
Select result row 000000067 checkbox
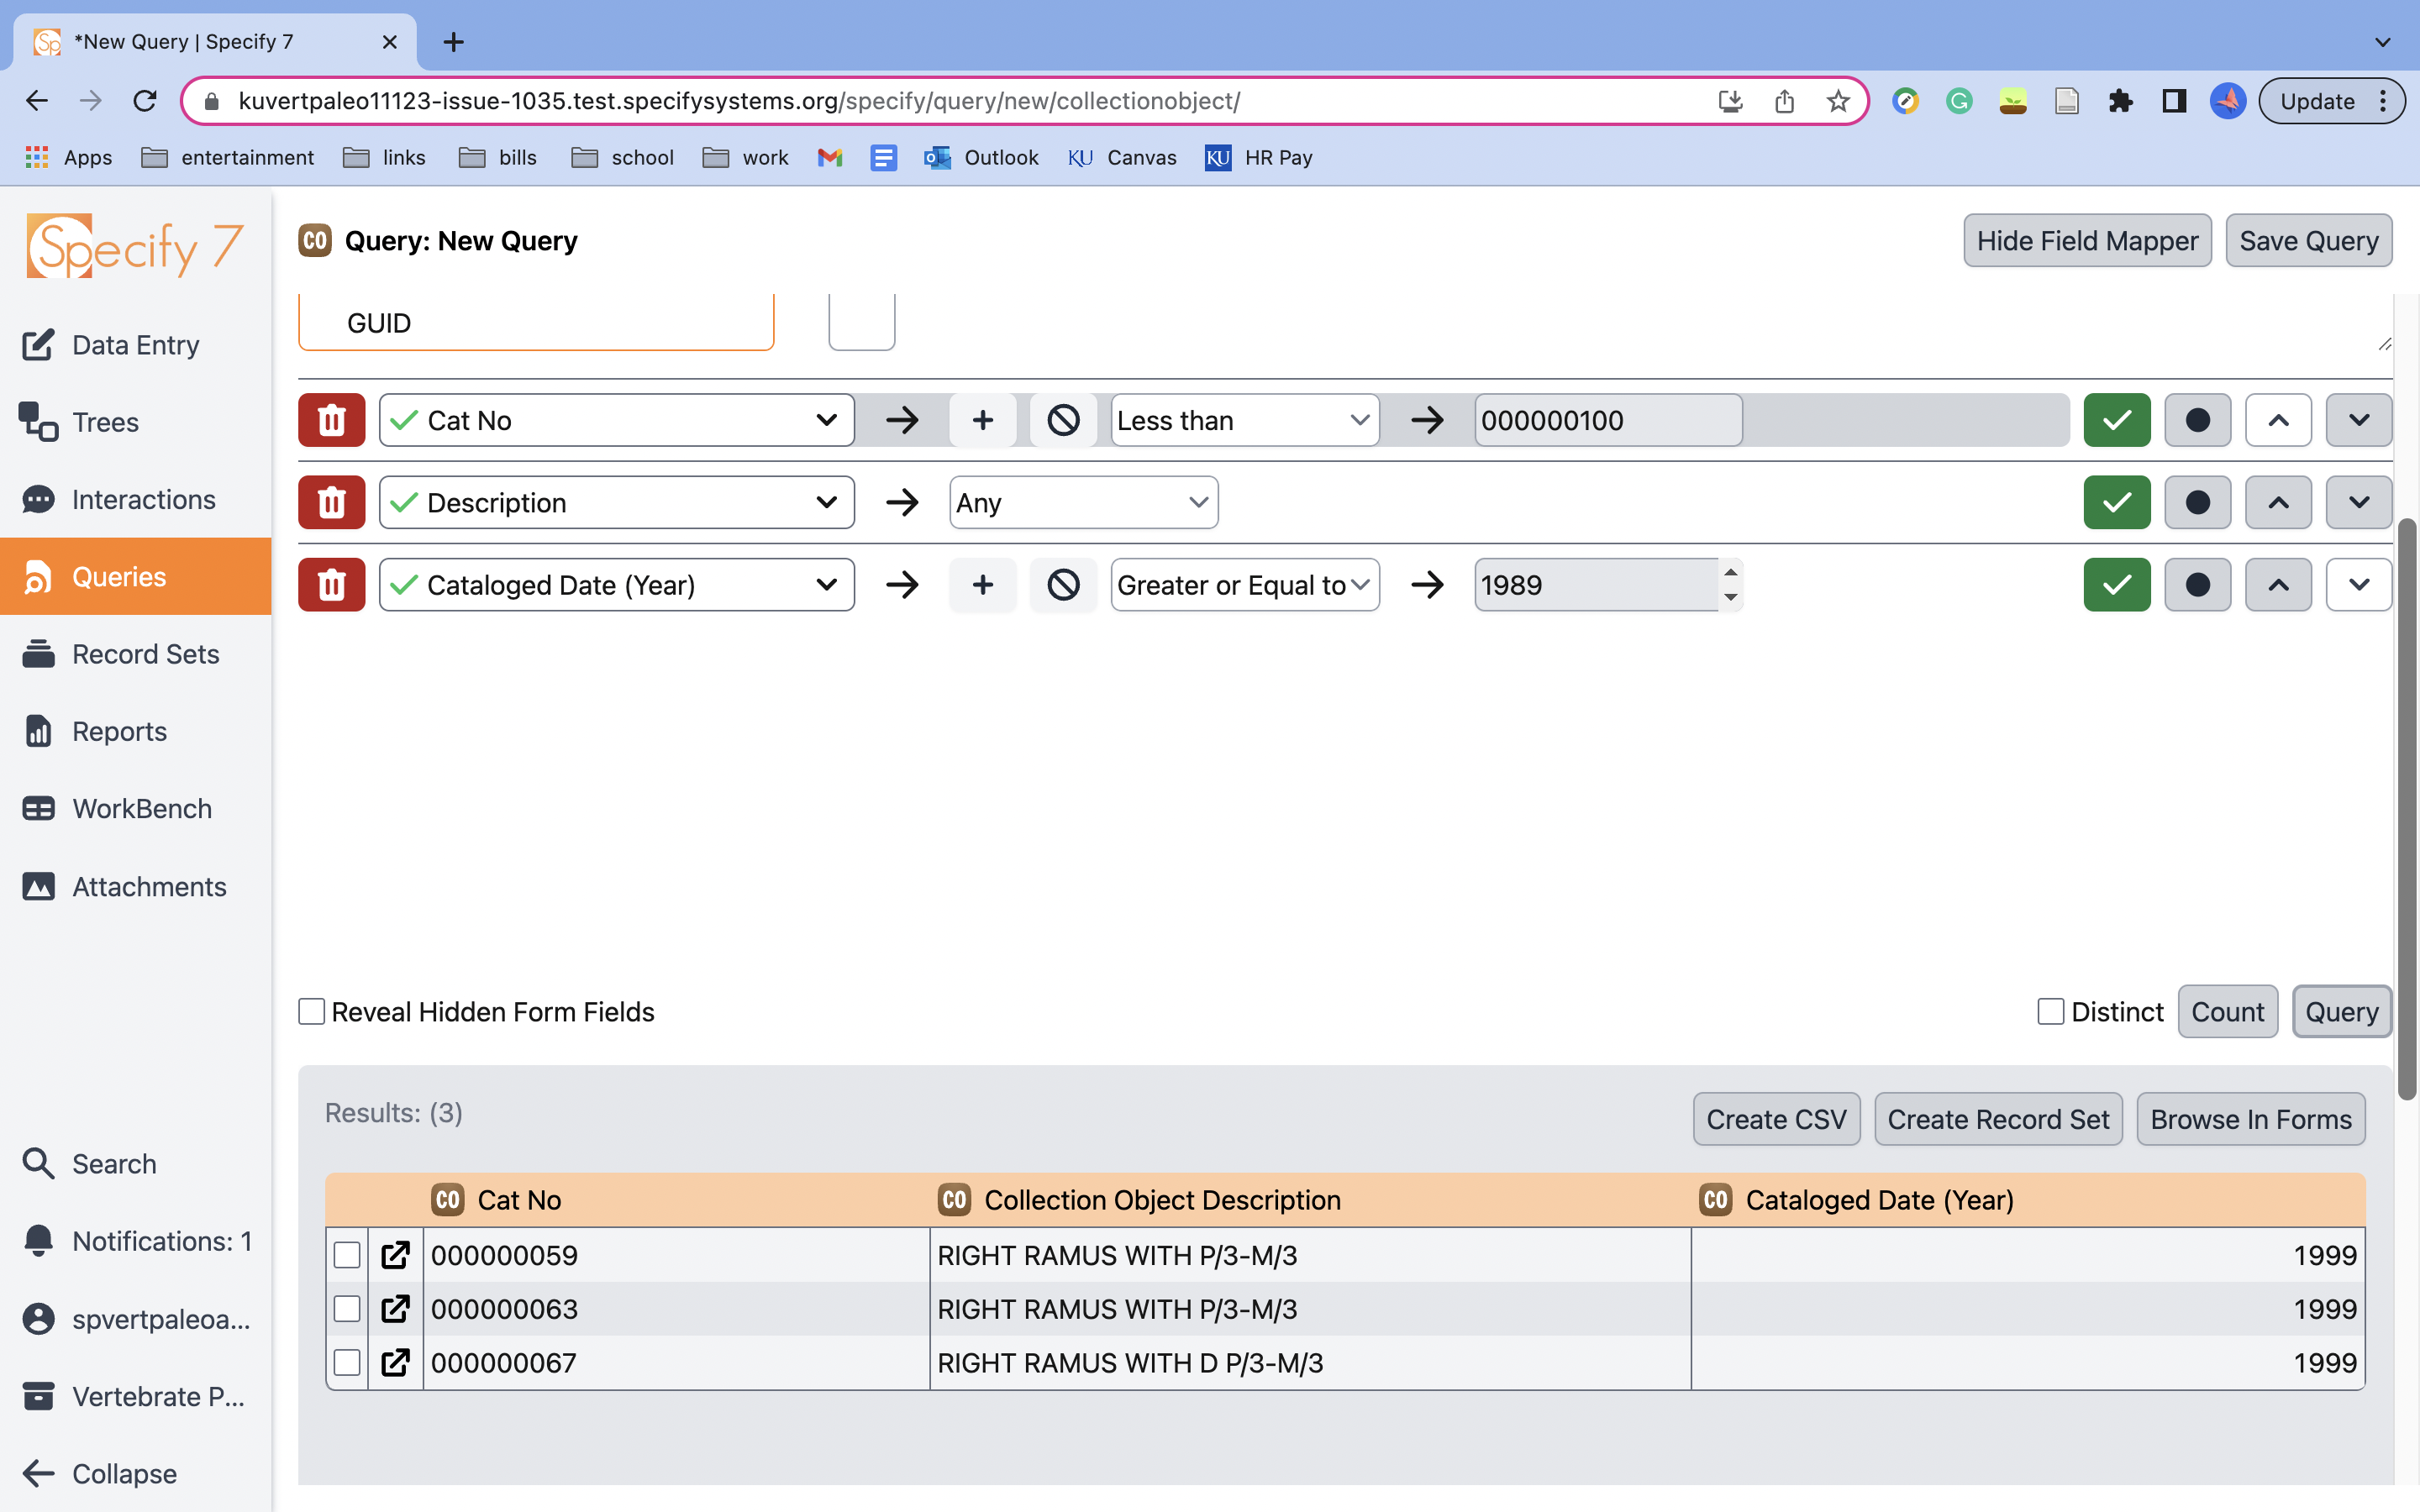point(347,1363)
